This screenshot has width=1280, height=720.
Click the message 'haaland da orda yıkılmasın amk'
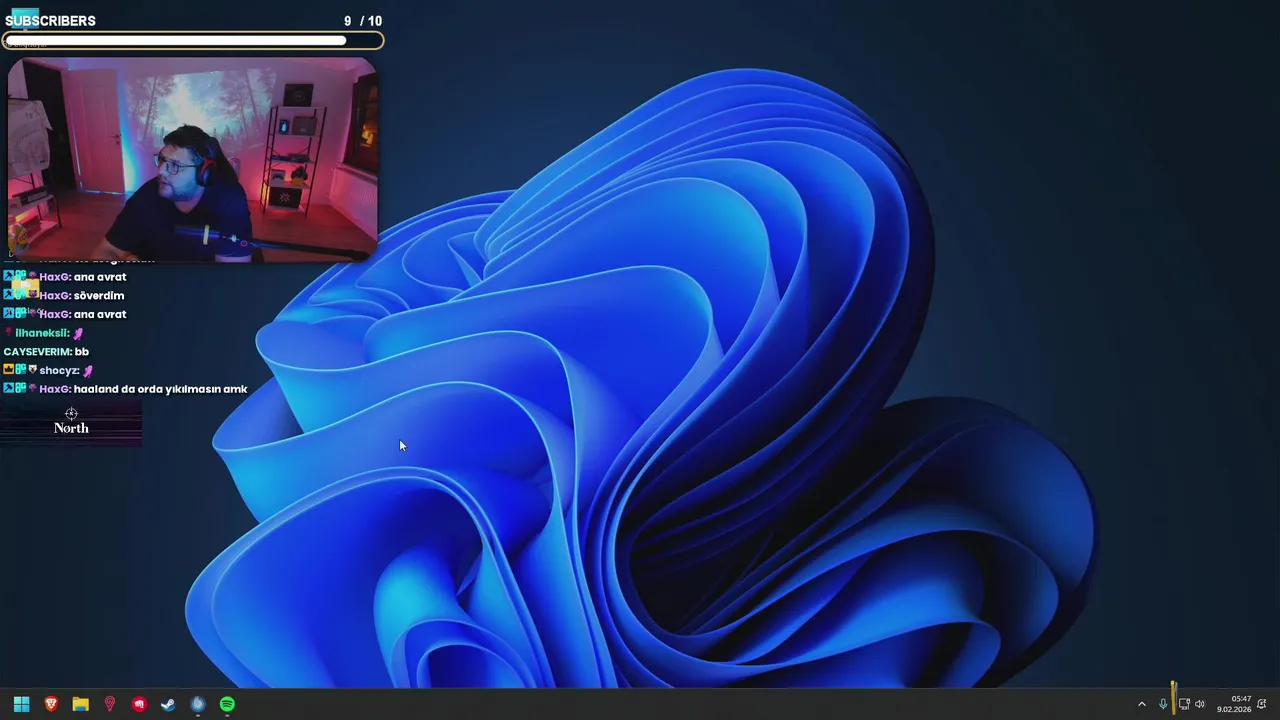click(160, 389)
